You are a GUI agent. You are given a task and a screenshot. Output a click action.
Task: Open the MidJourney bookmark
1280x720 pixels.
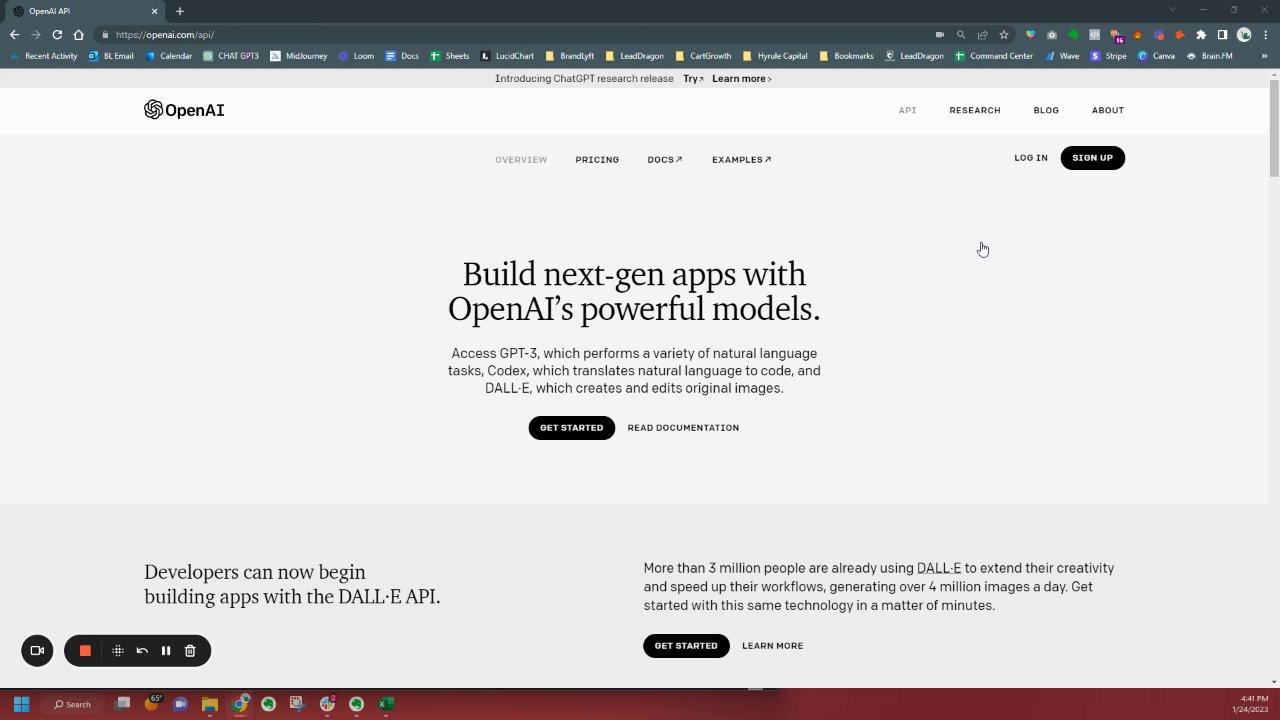pos(299,56)
